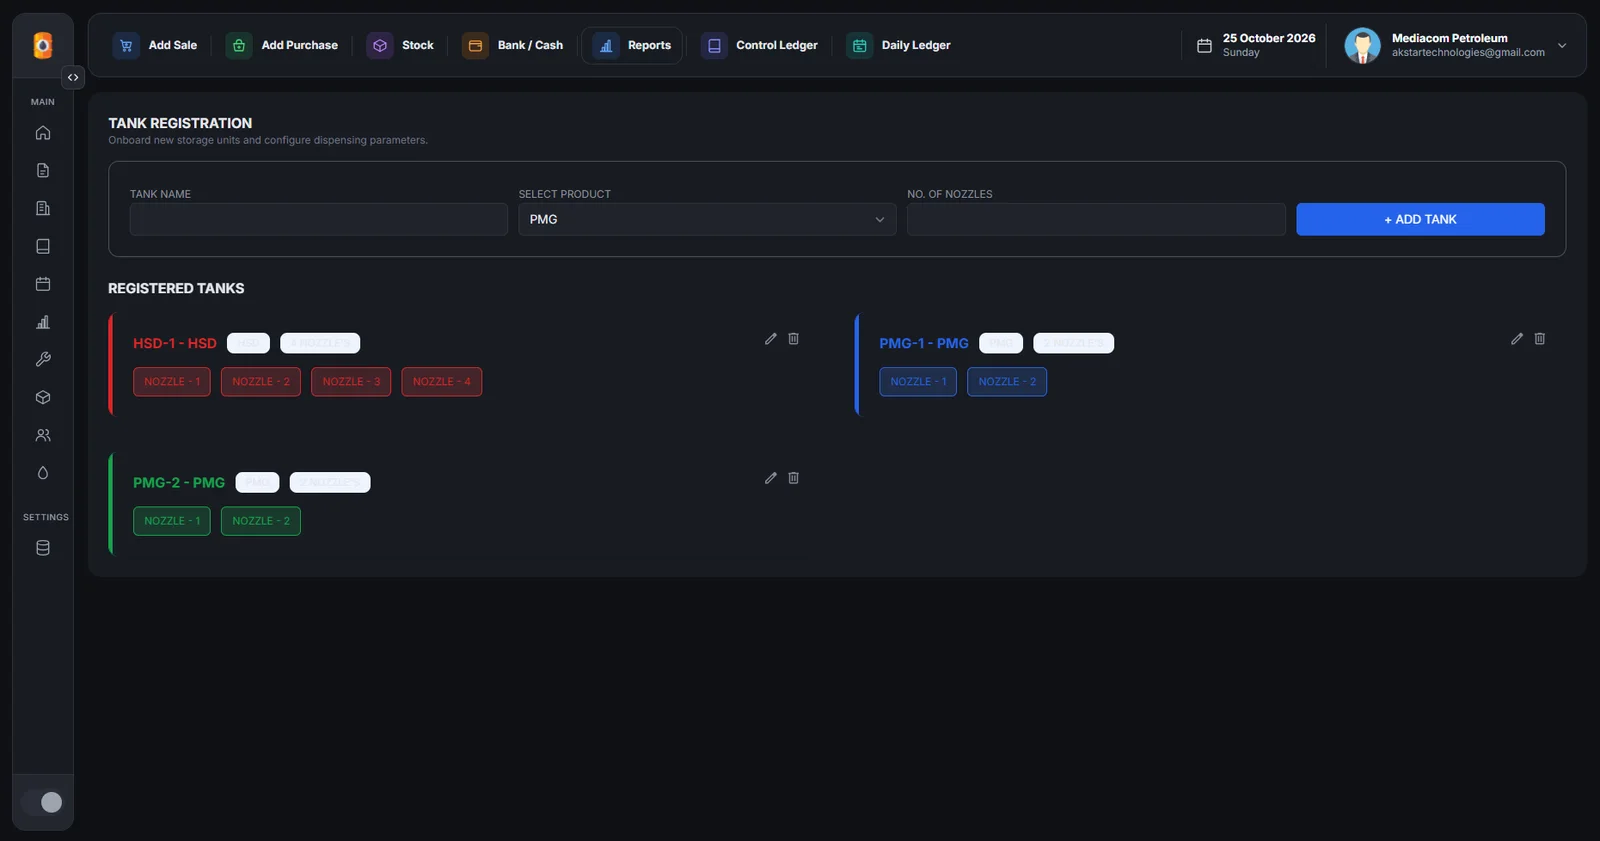
Task: Select NOZZLE - 1 under PMG-1 tank
Action: coord(918,382)
